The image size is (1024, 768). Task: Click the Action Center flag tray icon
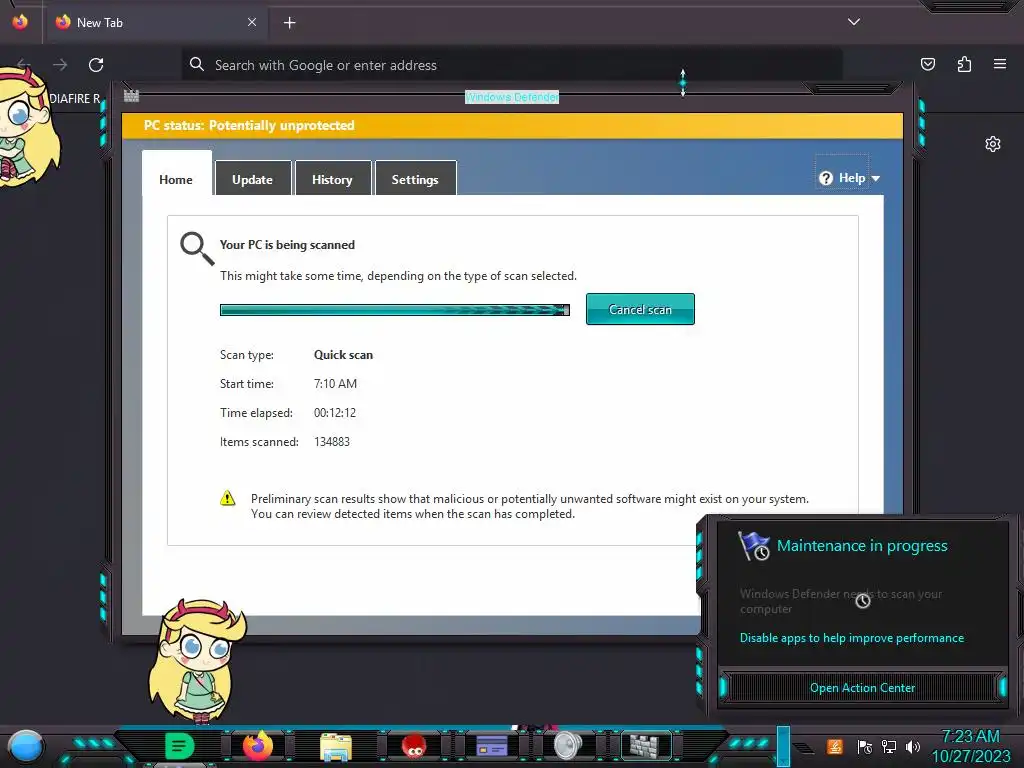tap(865, 746)
